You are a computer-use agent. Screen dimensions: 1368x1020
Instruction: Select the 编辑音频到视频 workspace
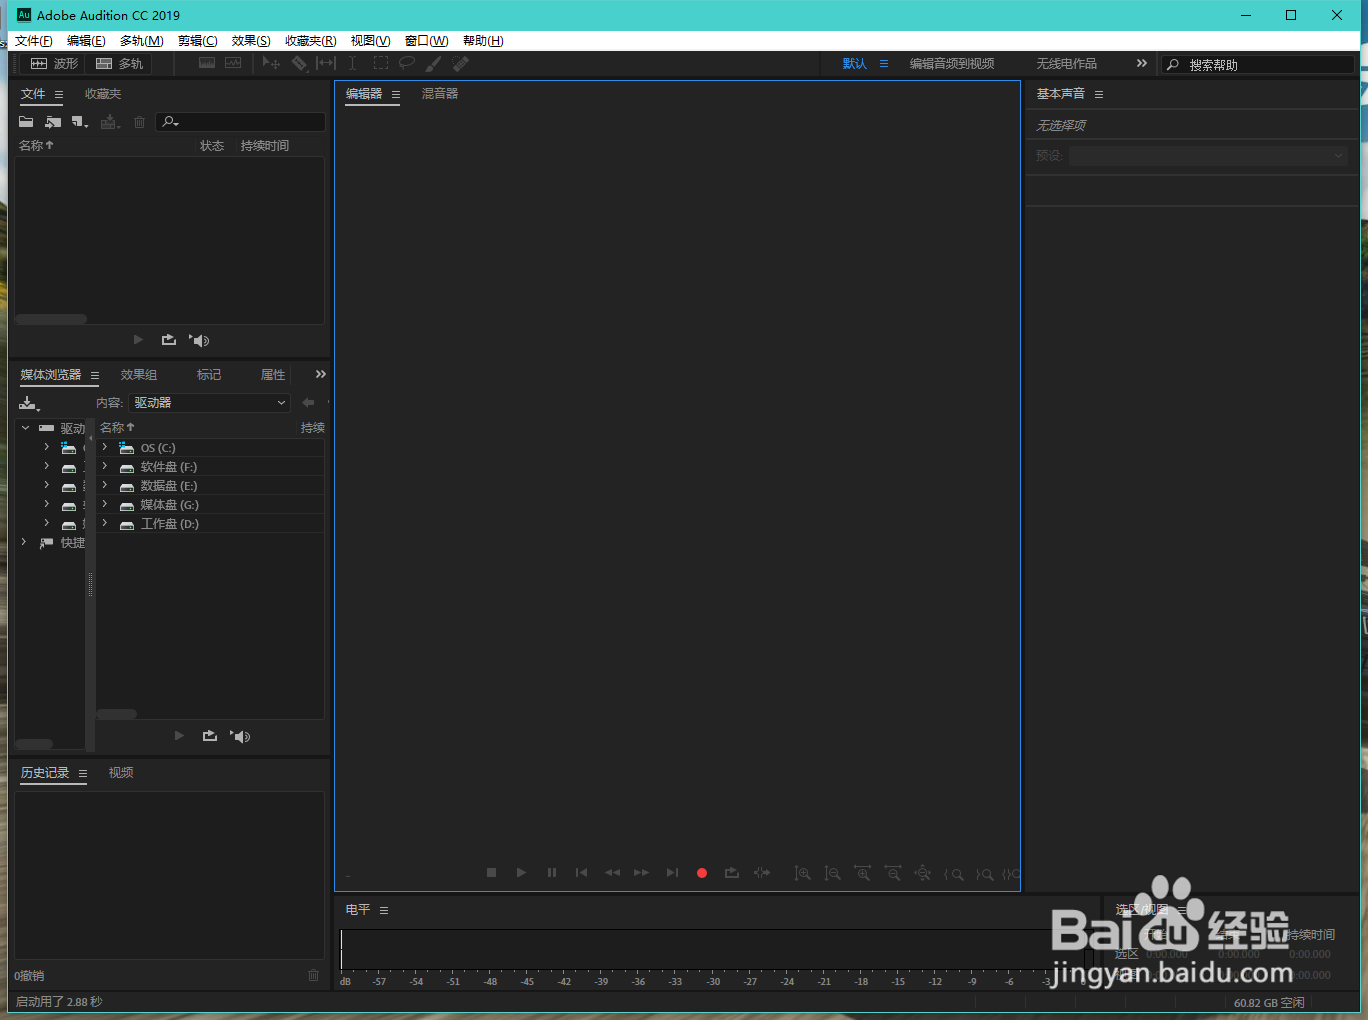(952, 64)
